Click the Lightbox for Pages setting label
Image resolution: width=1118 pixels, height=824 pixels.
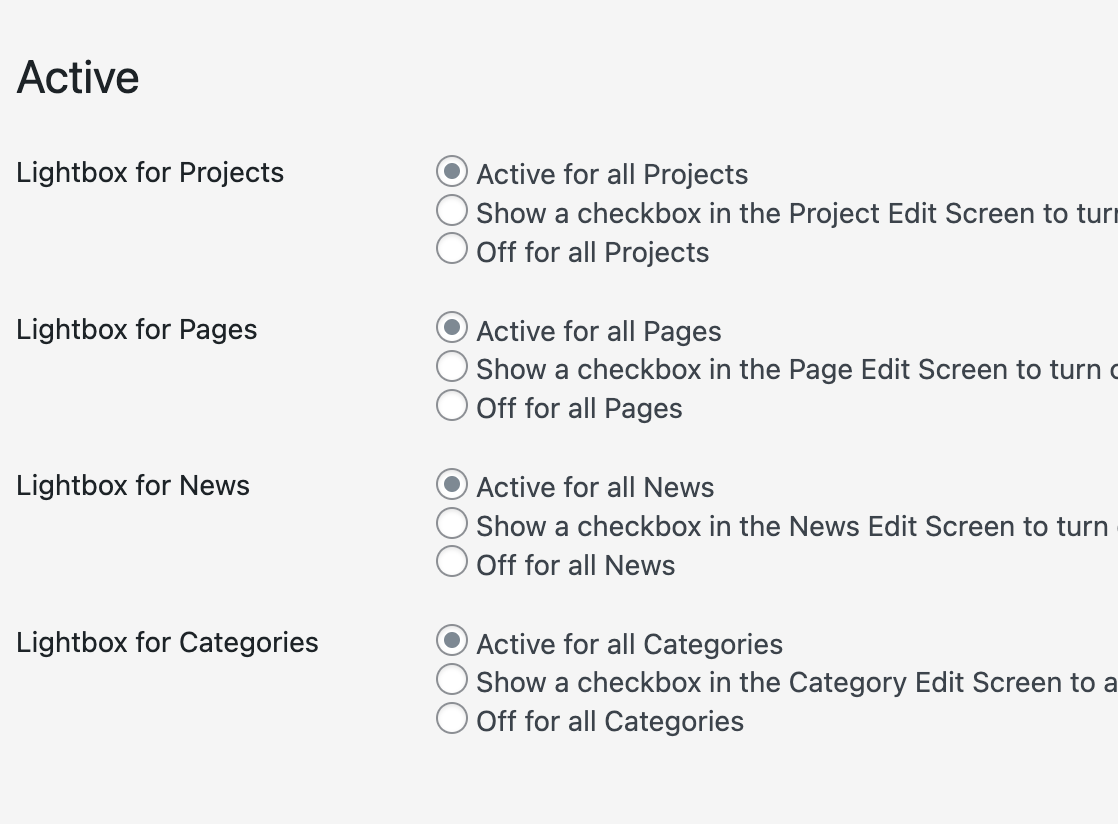136,329
